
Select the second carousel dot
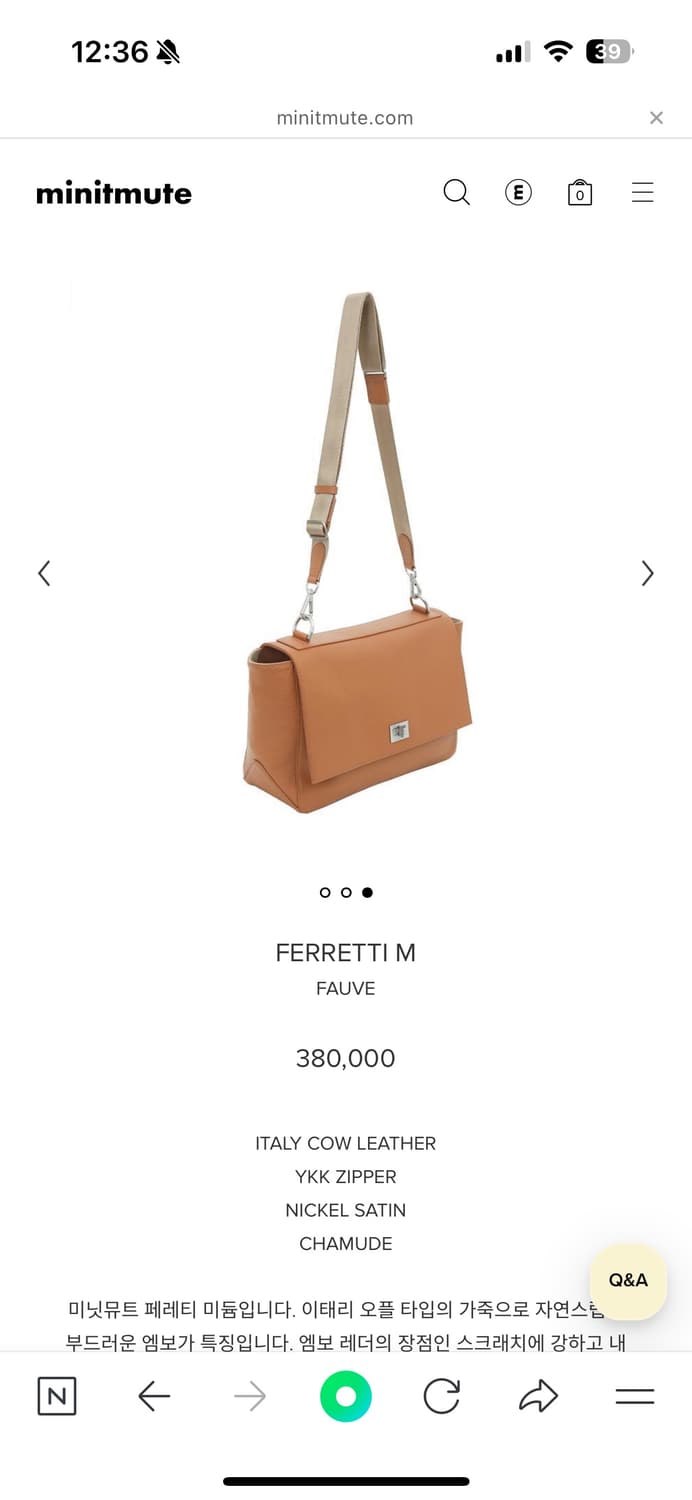coord(346,892)
